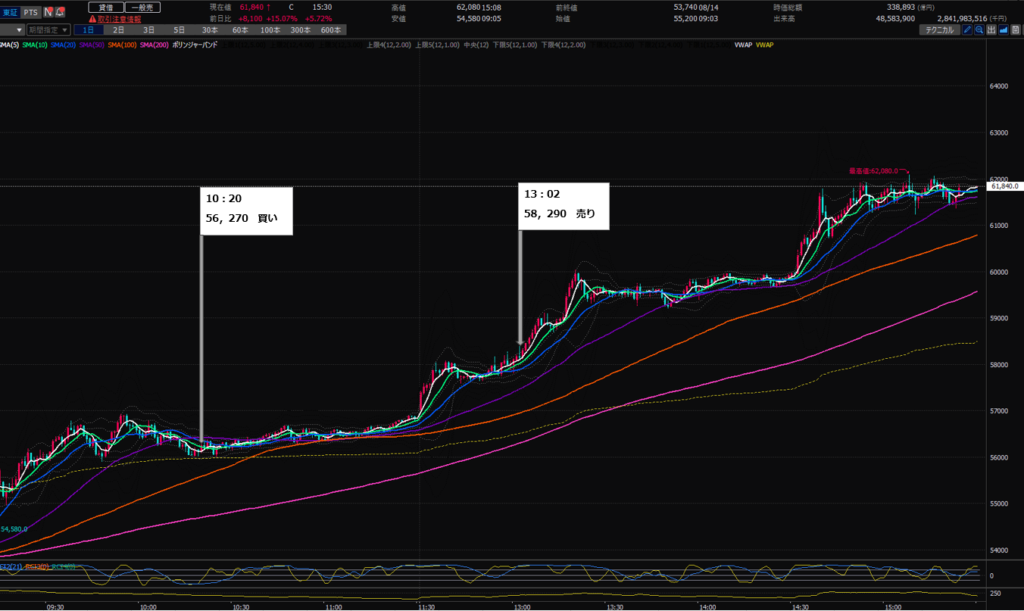Click the low price 54,580 header value
The width and height of the screenshot is (1024, 611).
click(468, 19)
